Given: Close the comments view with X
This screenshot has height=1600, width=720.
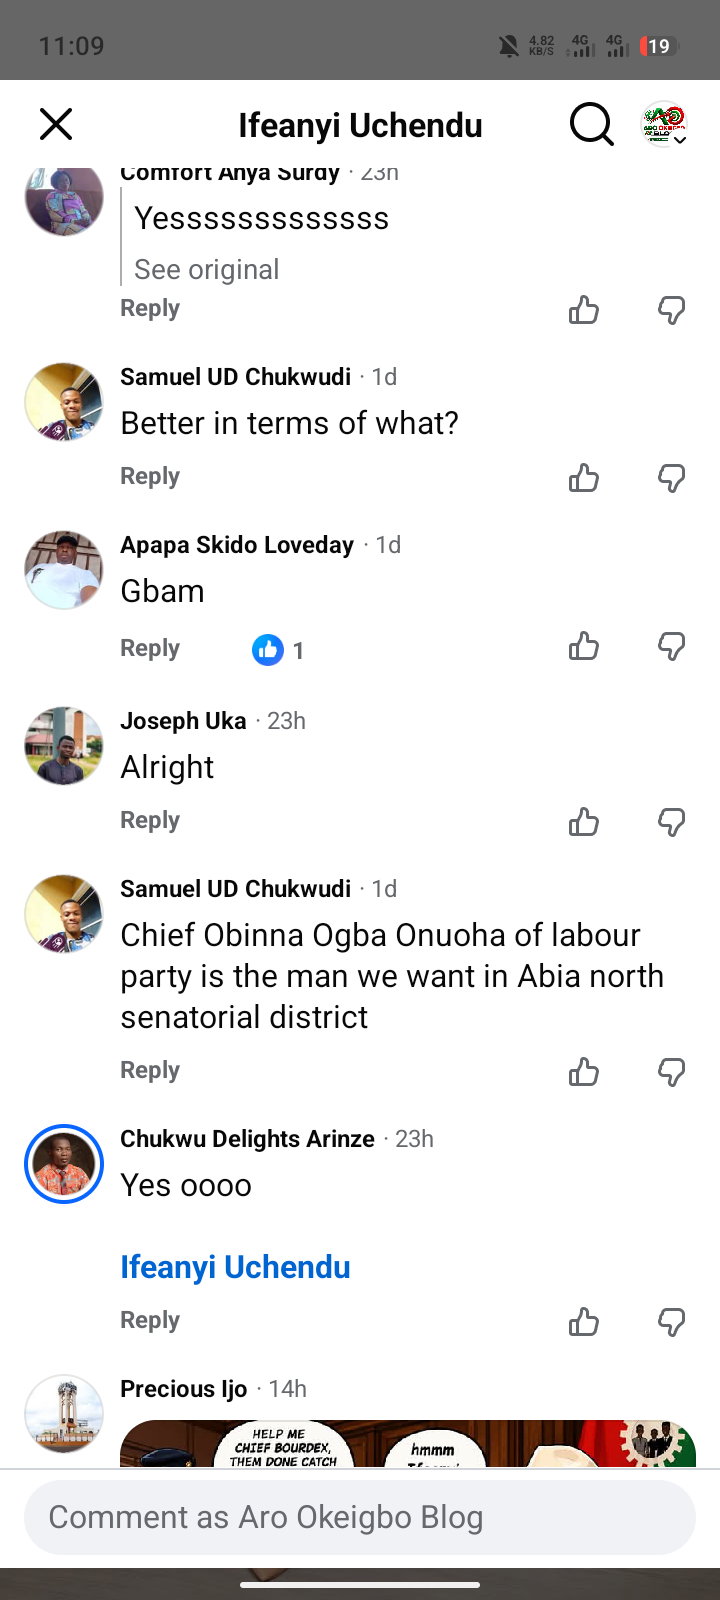Looking at the screenshot, I should point(56,125).
